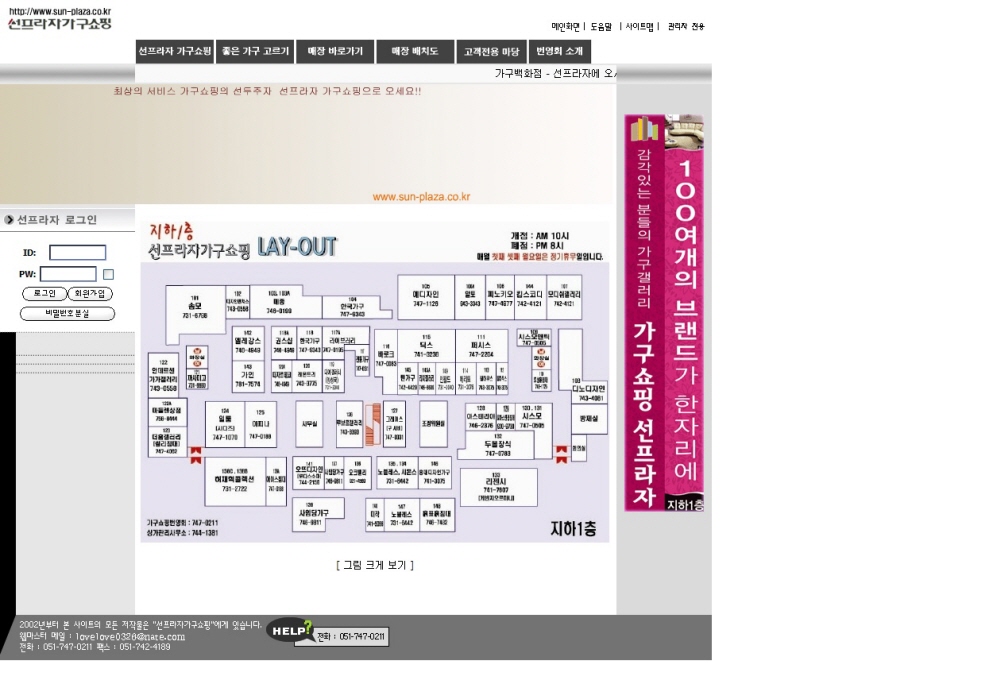Screen dimensions: 1000x686
Task: Click the 그림 크게 보기 link
Action: coord(375,565)
